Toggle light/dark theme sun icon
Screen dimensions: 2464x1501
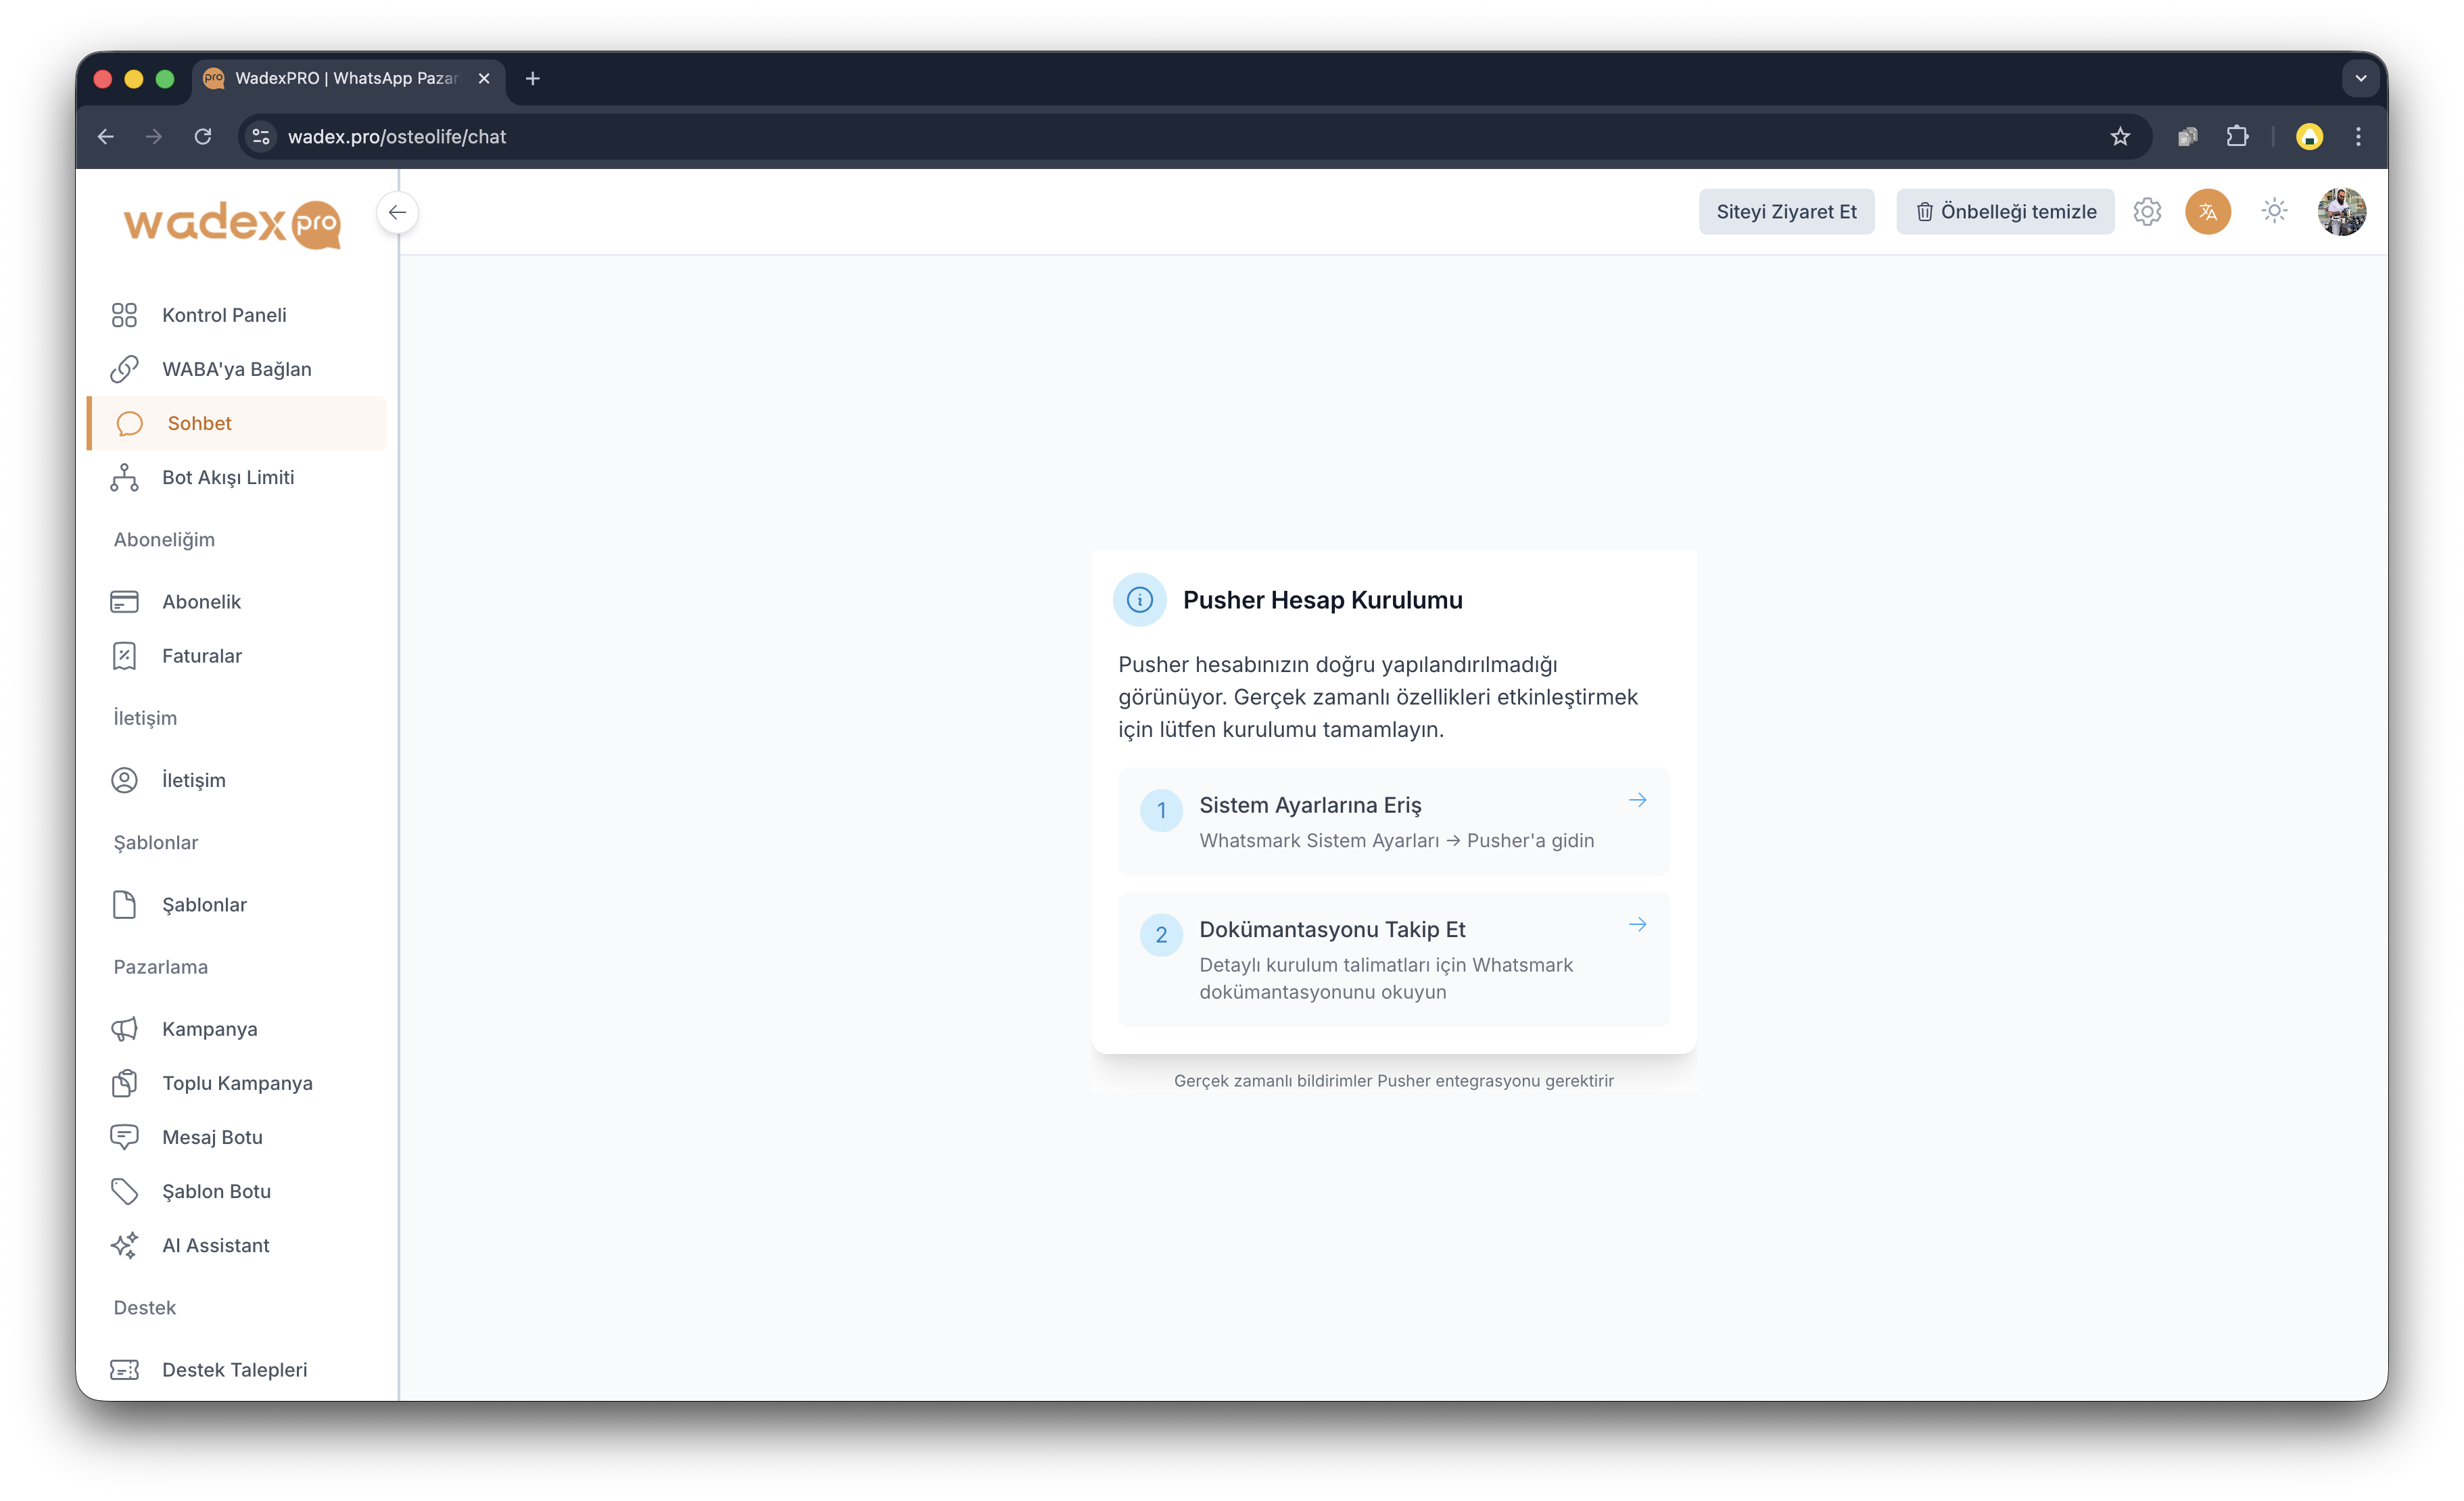tap(2274, 211)
